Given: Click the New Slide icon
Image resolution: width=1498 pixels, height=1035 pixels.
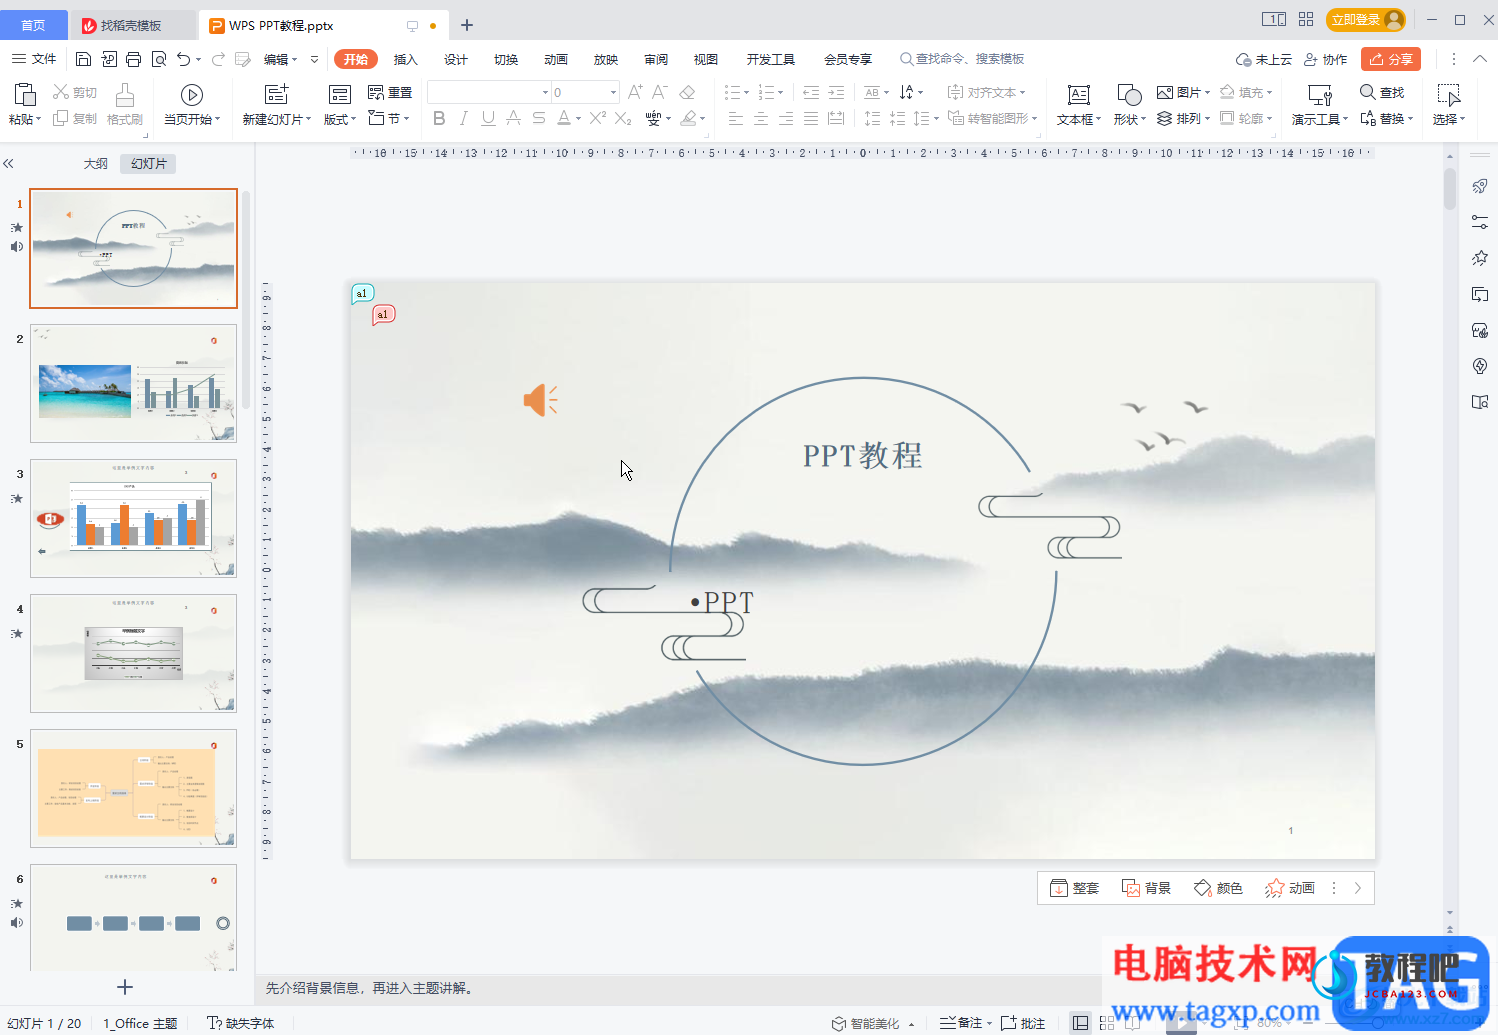Looking at the screenshot, I should click(x=276, y=94).
